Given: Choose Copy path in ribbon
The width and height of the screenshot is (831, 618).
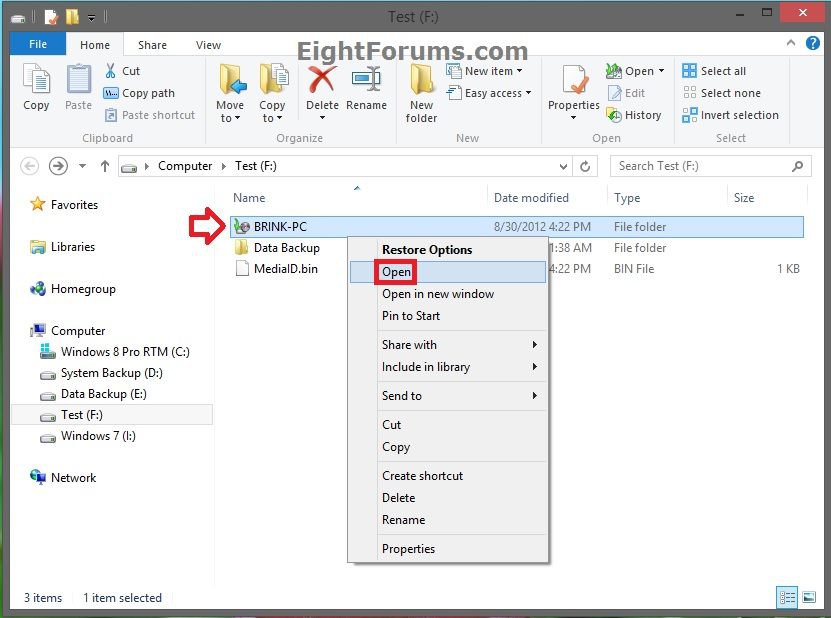Looking at the screenshot, I should (139, 93).
